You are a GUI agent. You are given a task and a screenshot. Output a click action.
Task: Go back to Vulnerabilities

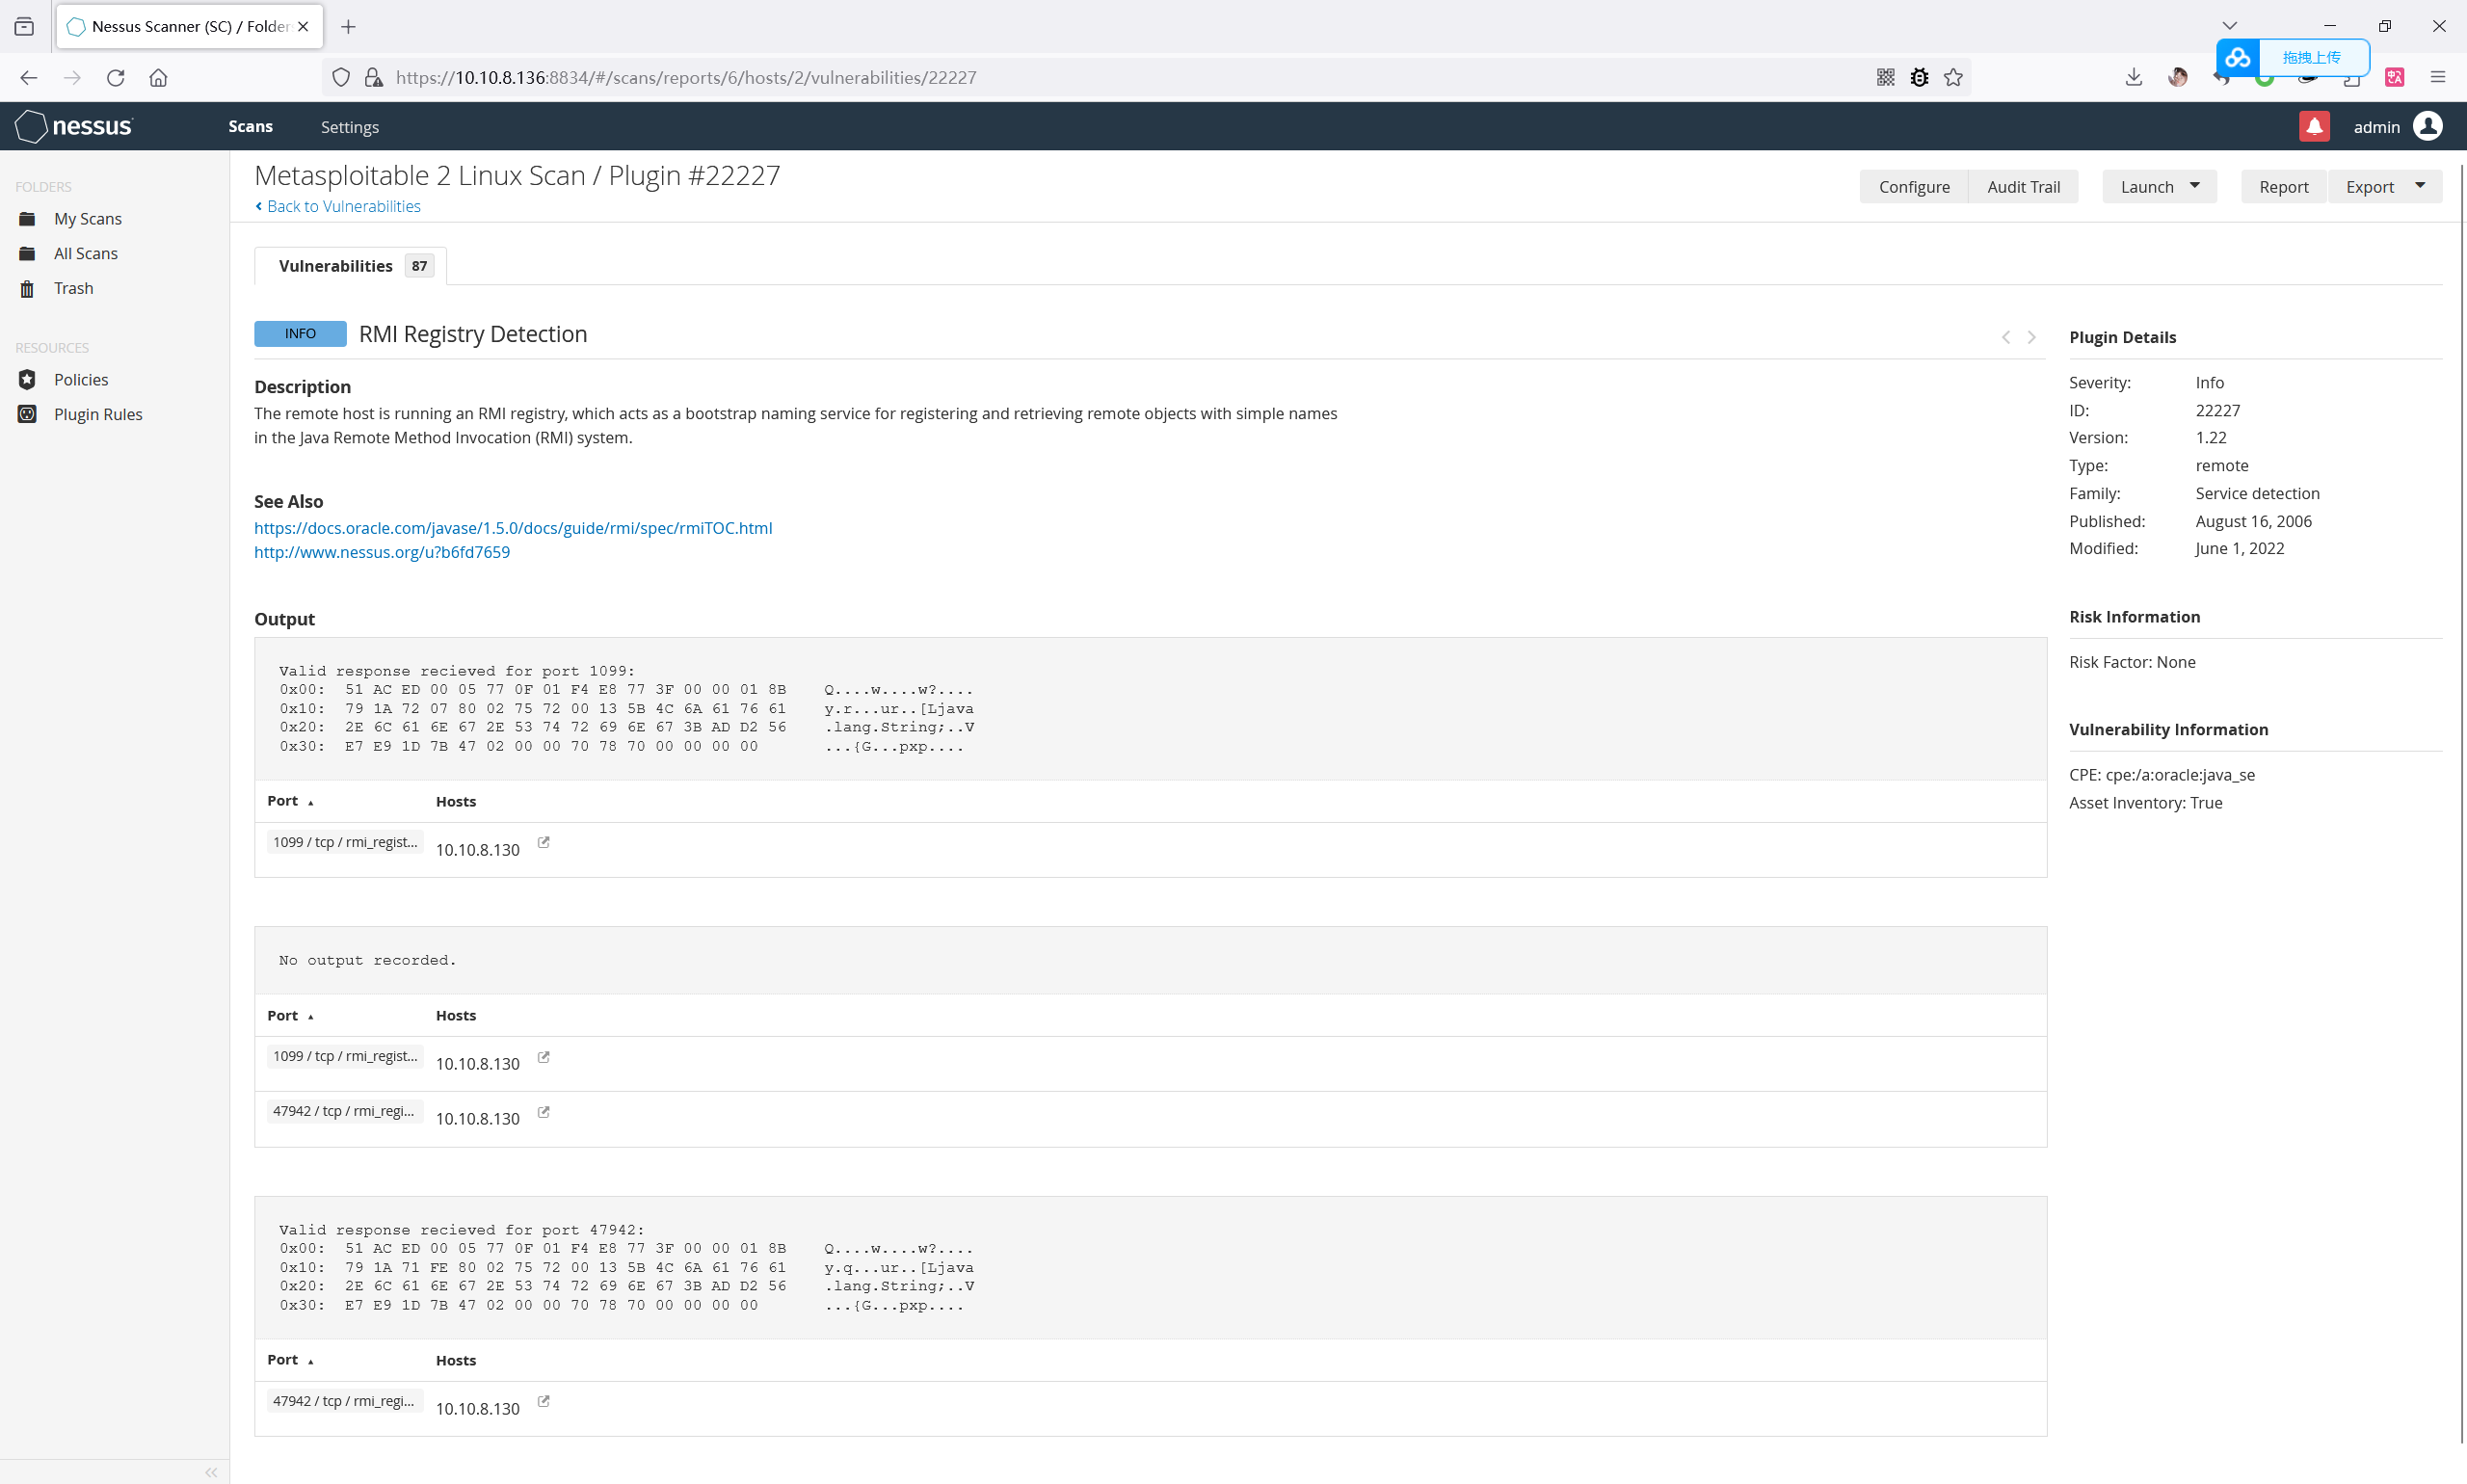click(x=338, y=206)
